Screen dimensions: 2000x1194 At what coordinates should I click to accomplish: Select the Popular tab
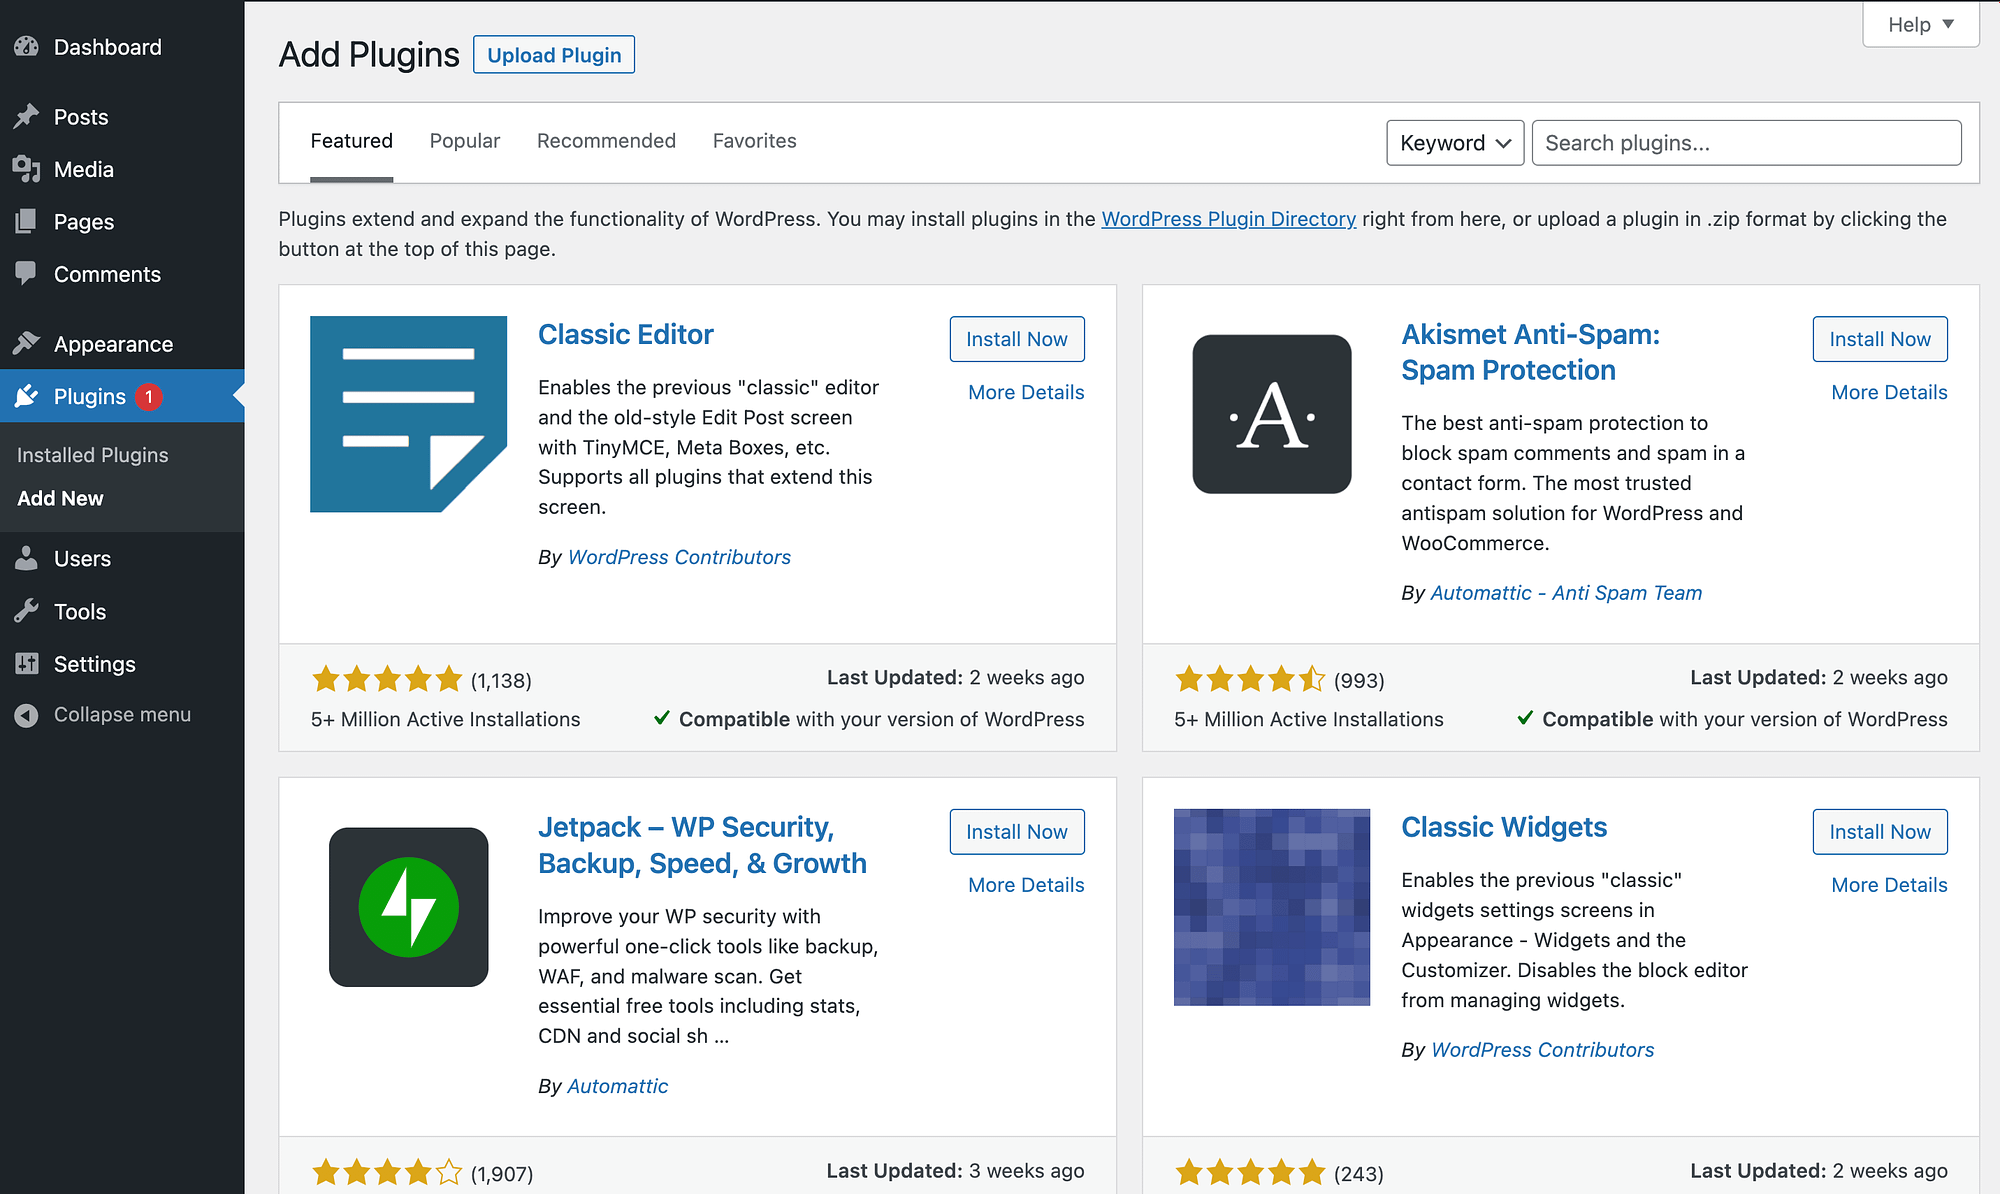[465, 141]
